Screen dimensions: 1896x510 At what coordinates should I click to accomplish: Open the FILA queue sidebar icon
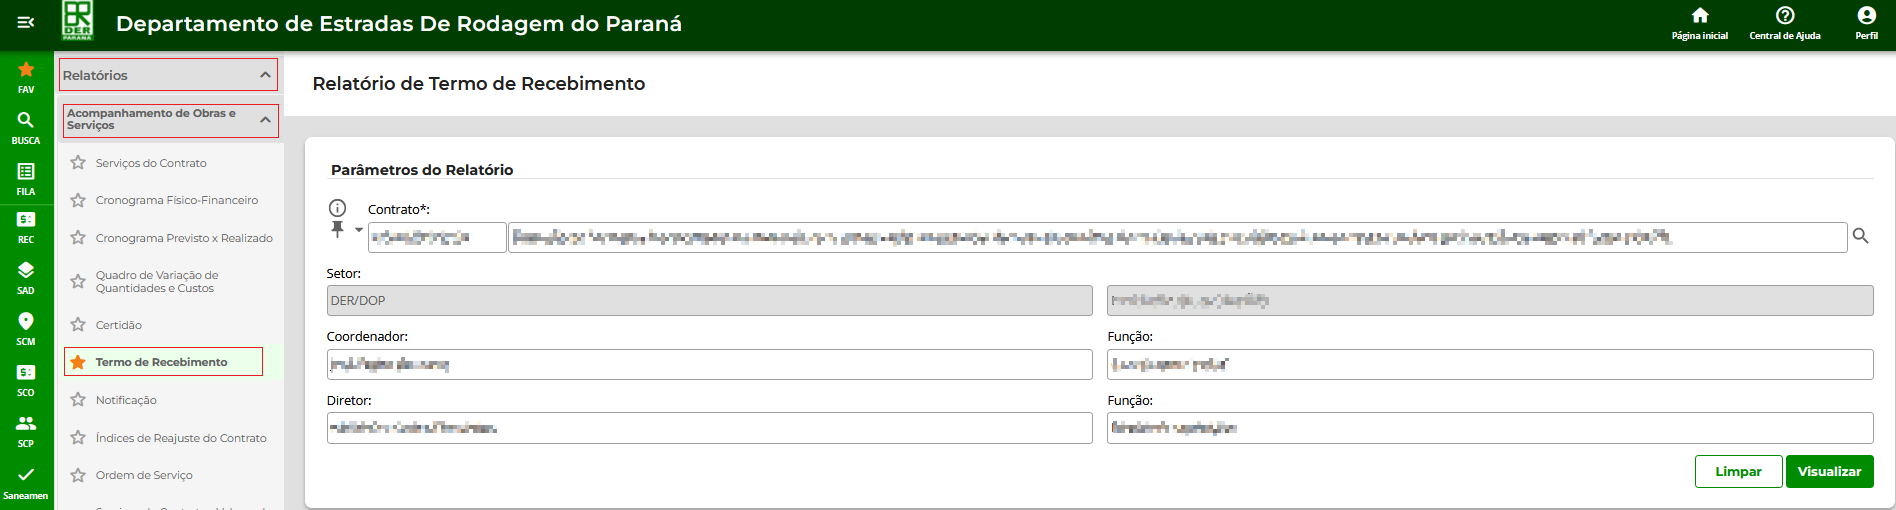click(26, 178)
